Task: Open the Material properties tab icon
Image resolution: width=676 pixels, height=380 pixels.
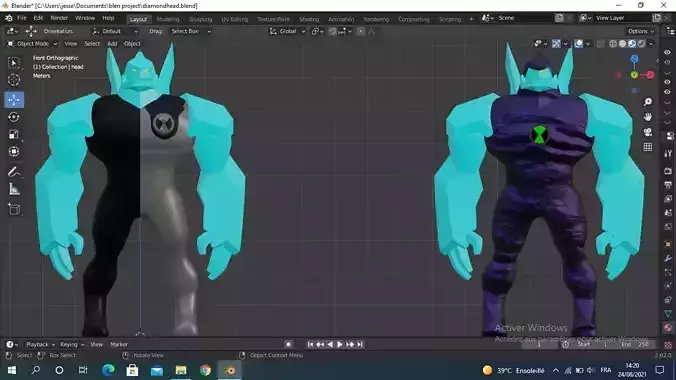Action: click(x=668, y=327)
